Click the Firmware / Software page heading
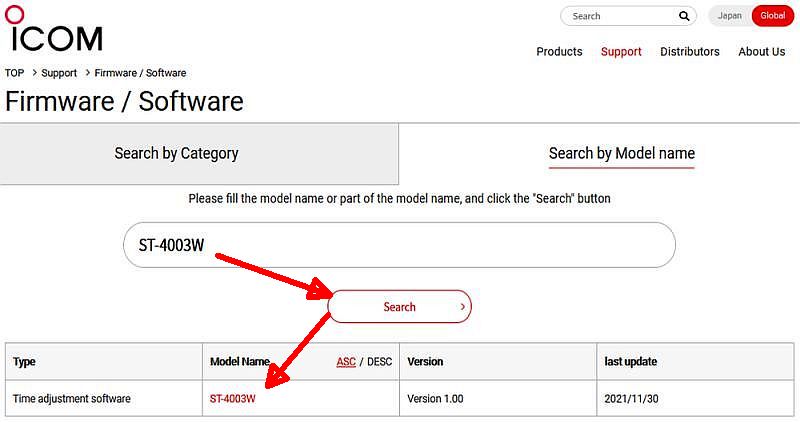Viewport: 800px width, 422px height. (124, 101)
